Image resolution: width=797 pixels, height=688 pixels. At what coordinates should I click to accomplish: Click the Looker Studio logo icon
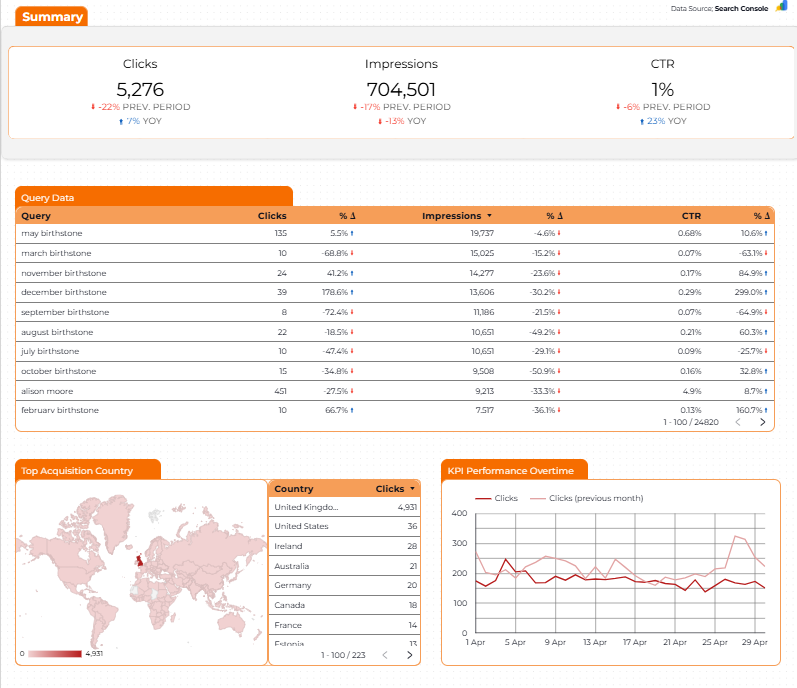click(782, 7)
